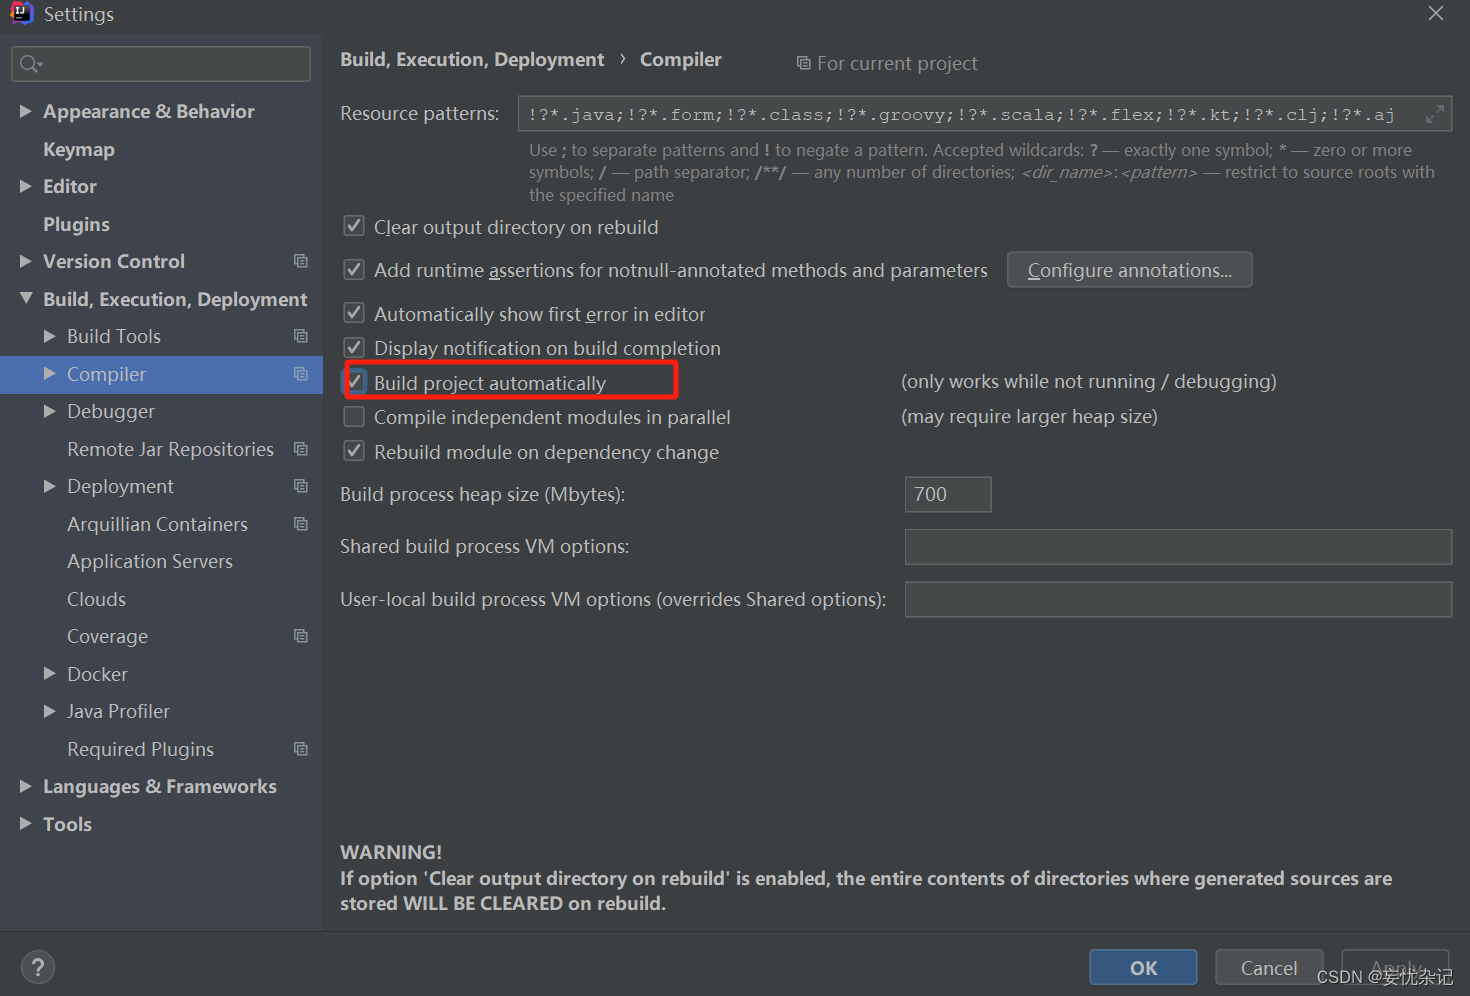The image size is (1470, 996).
Task: Click project-level icon beside Remote Jar Repositories
Action: [300, 449]
